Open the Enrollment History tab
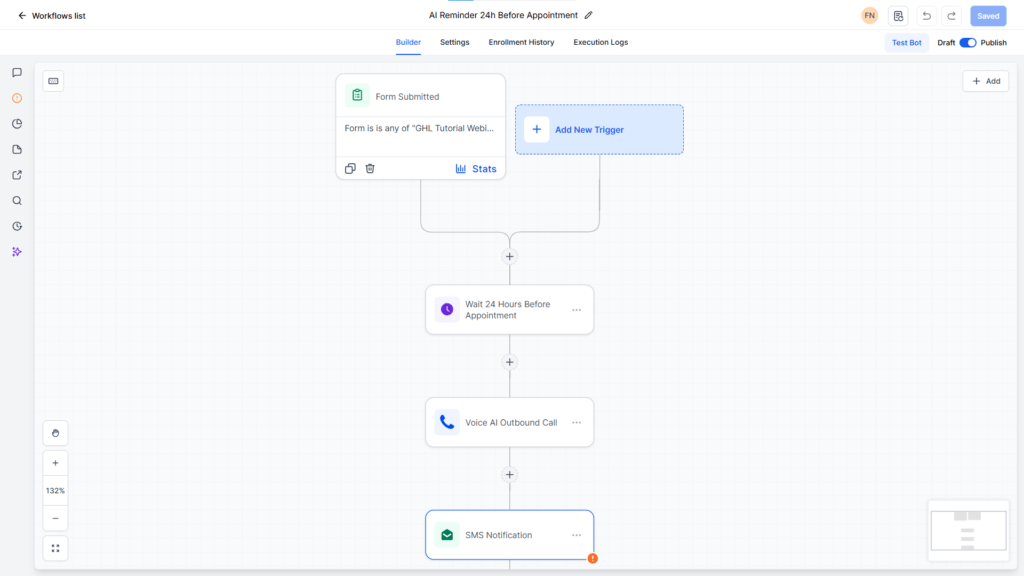 tap(521, 42)
